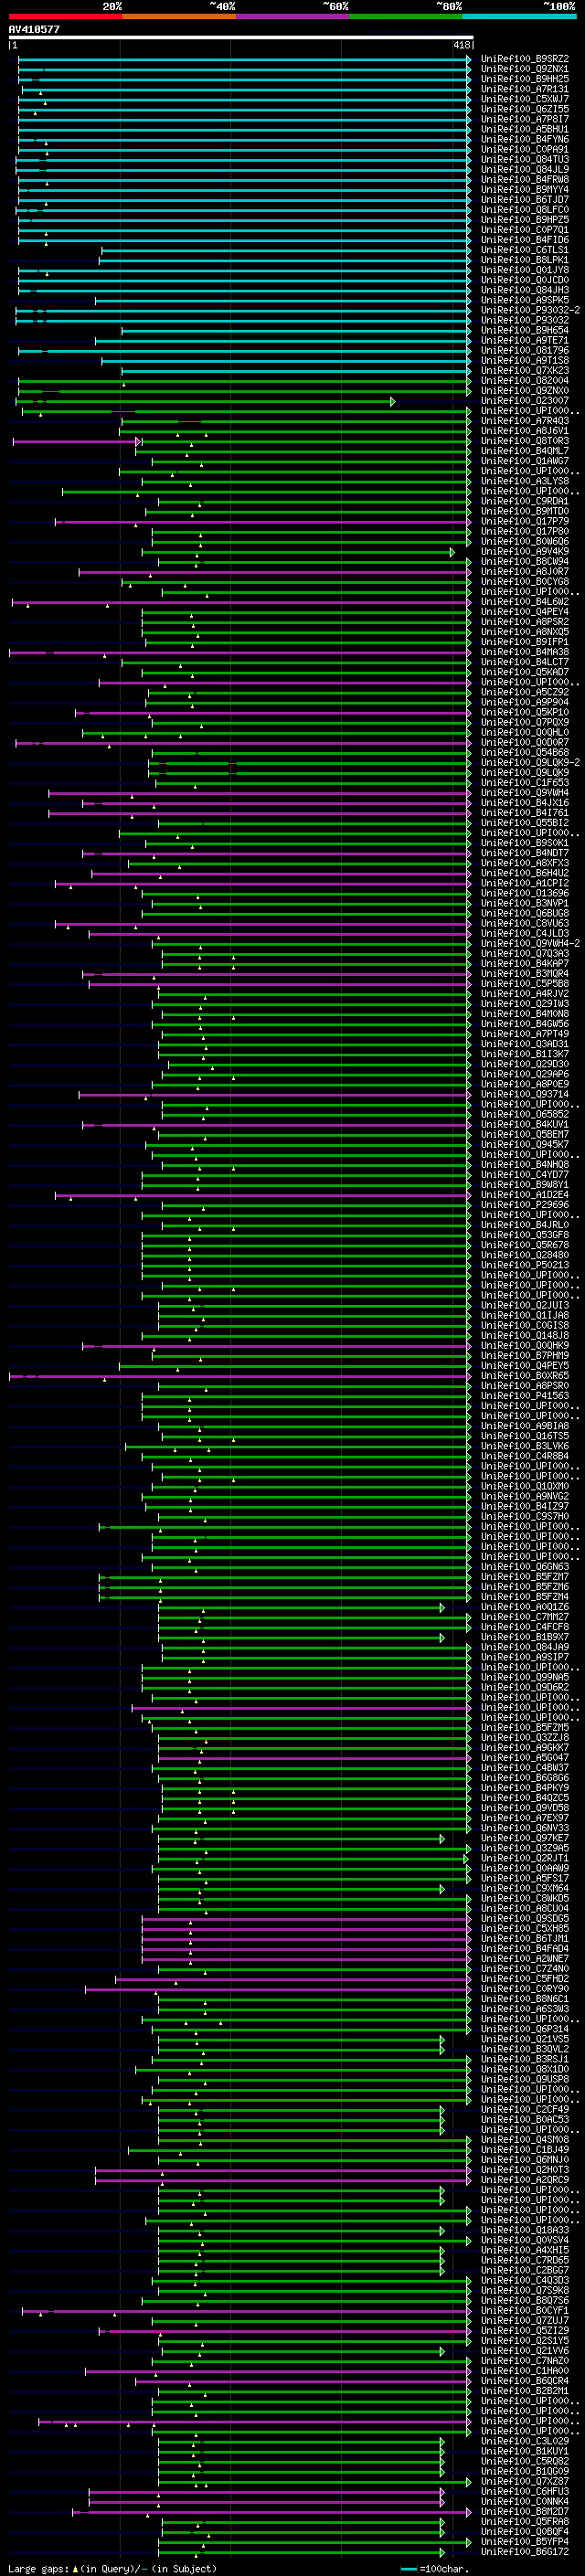The image size is (585, 2576).
Task: Select label UniRef100_Q17P79
Action: (525, 521)
